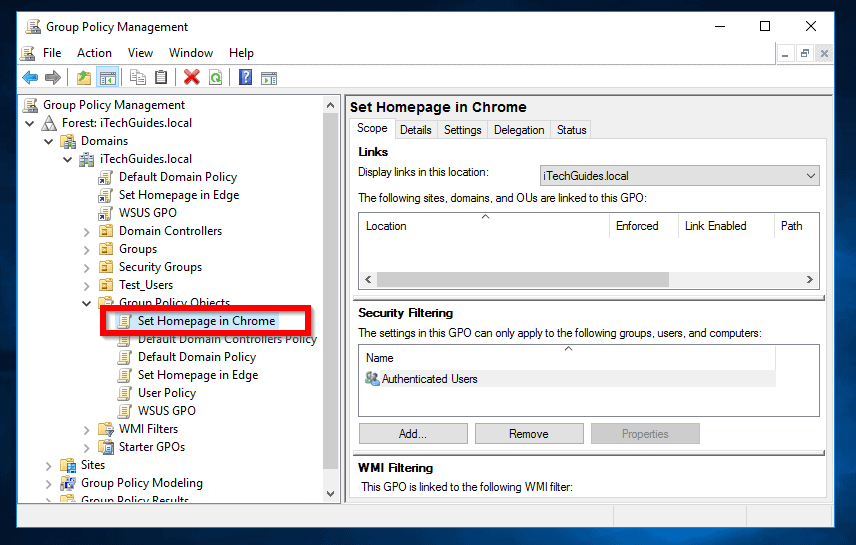This screenshot has width=856, height=545.
Task: Expand the Domain Controllers node
Action: point(86,232)
